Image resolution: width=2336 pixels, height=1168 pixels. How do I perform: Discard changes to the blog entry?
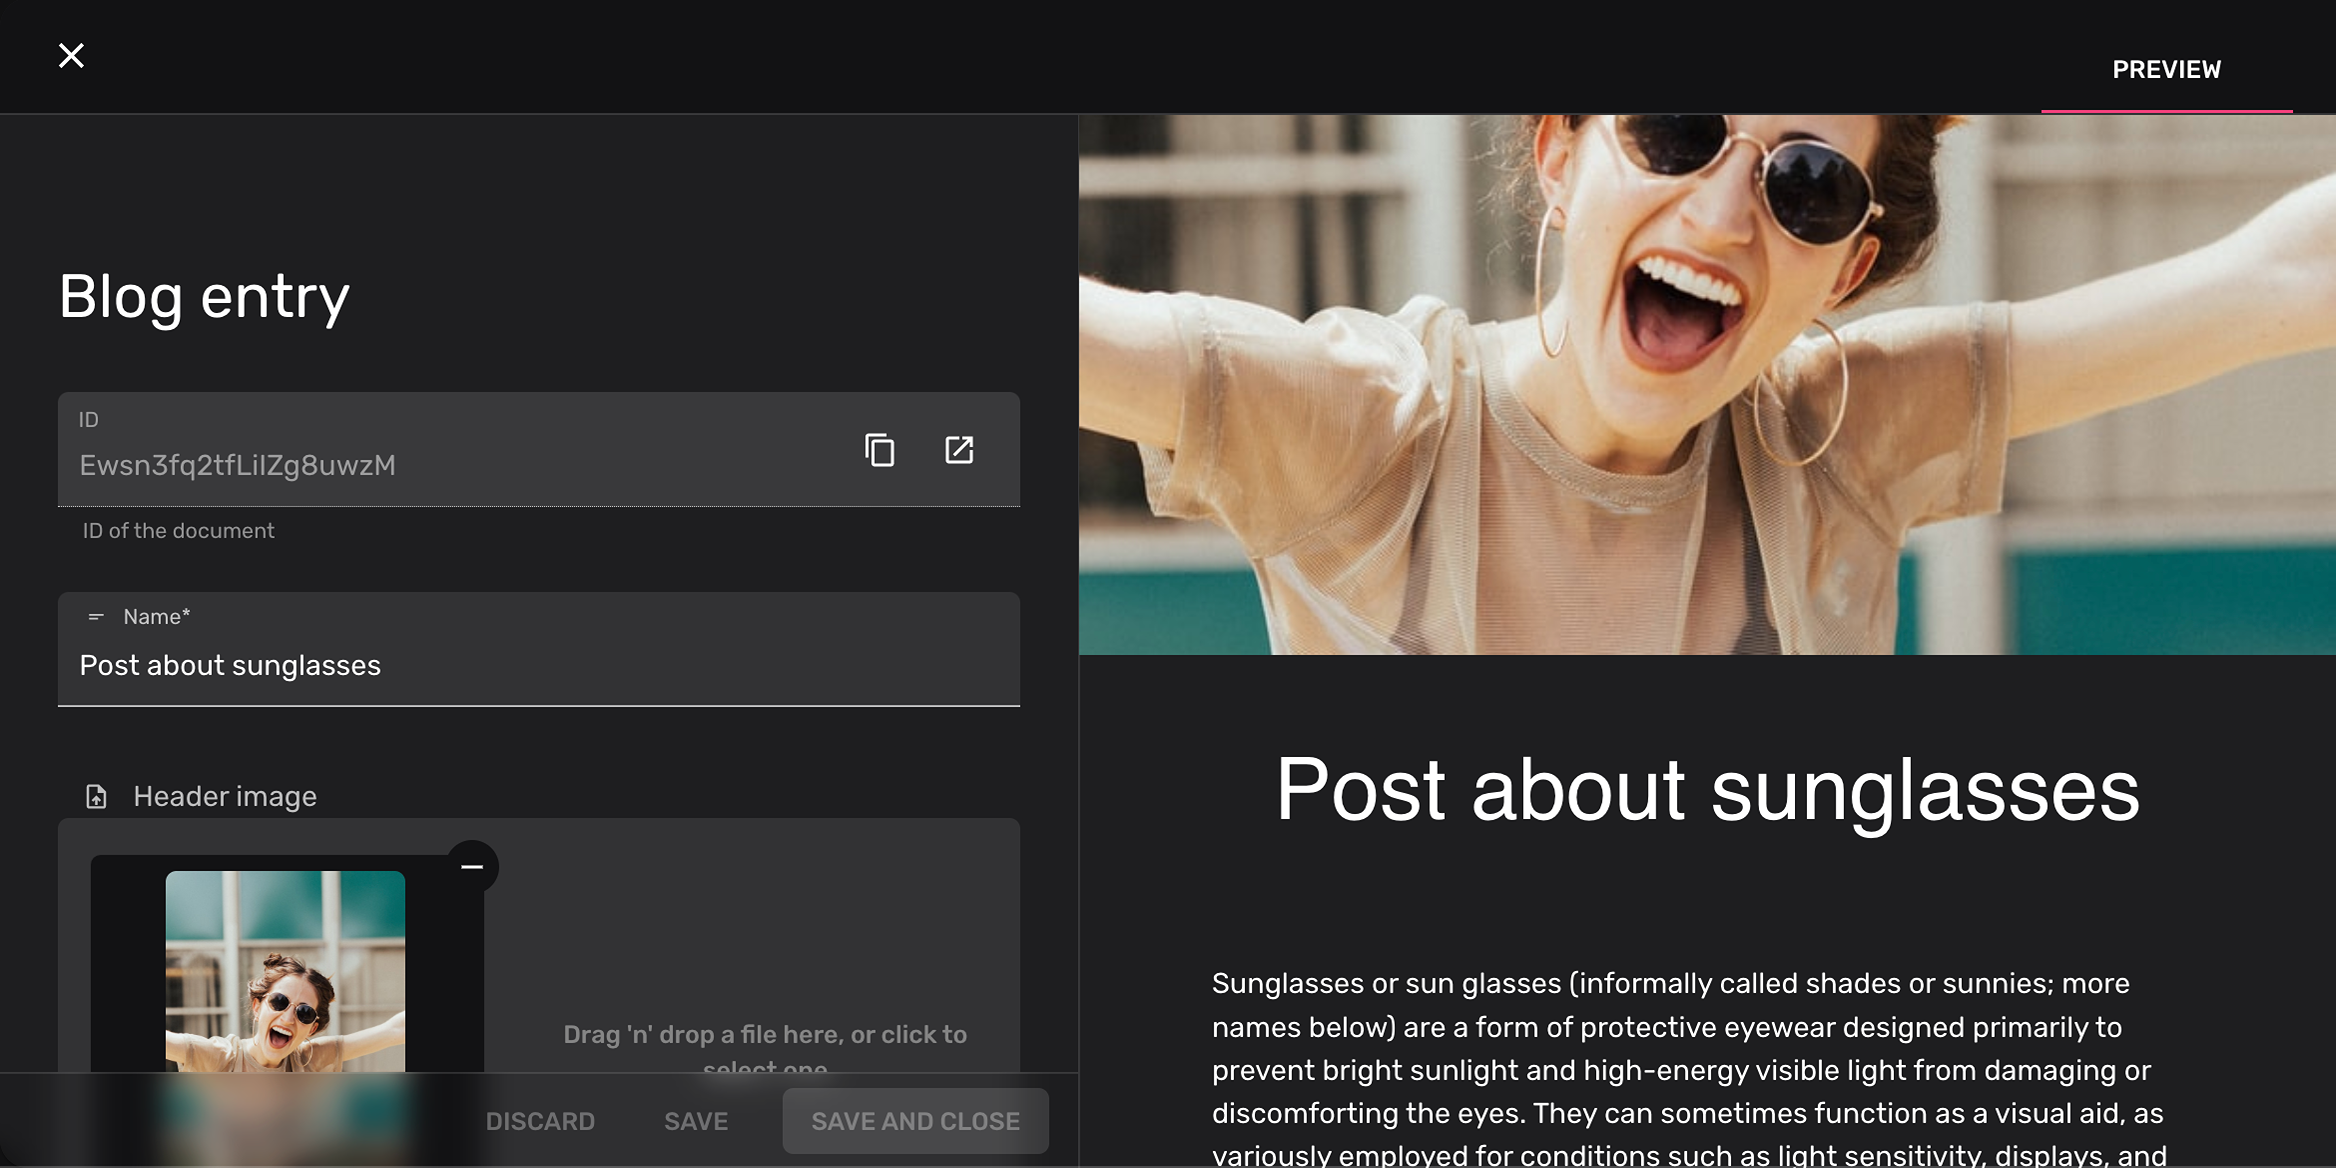pos(540,1121)
